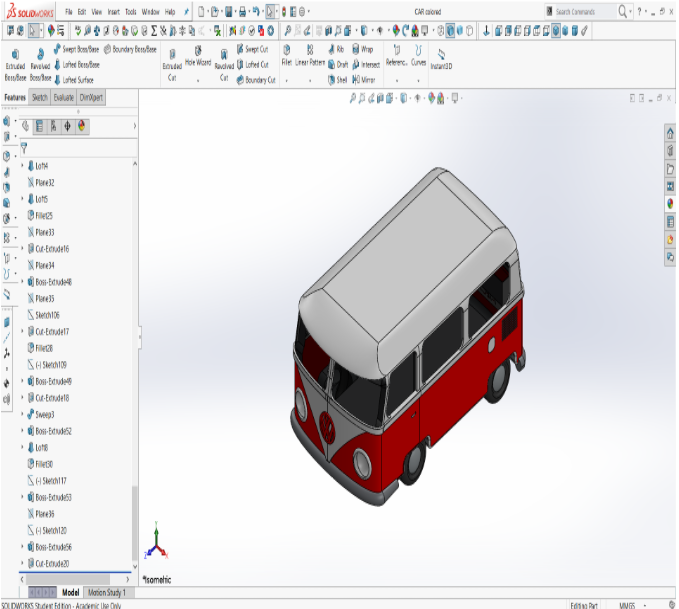Open the ConfigurationManager tab icon
Image resolution: width=679 pixels, height=609 pixels.
pyautogui.click(x=53, y=126)
